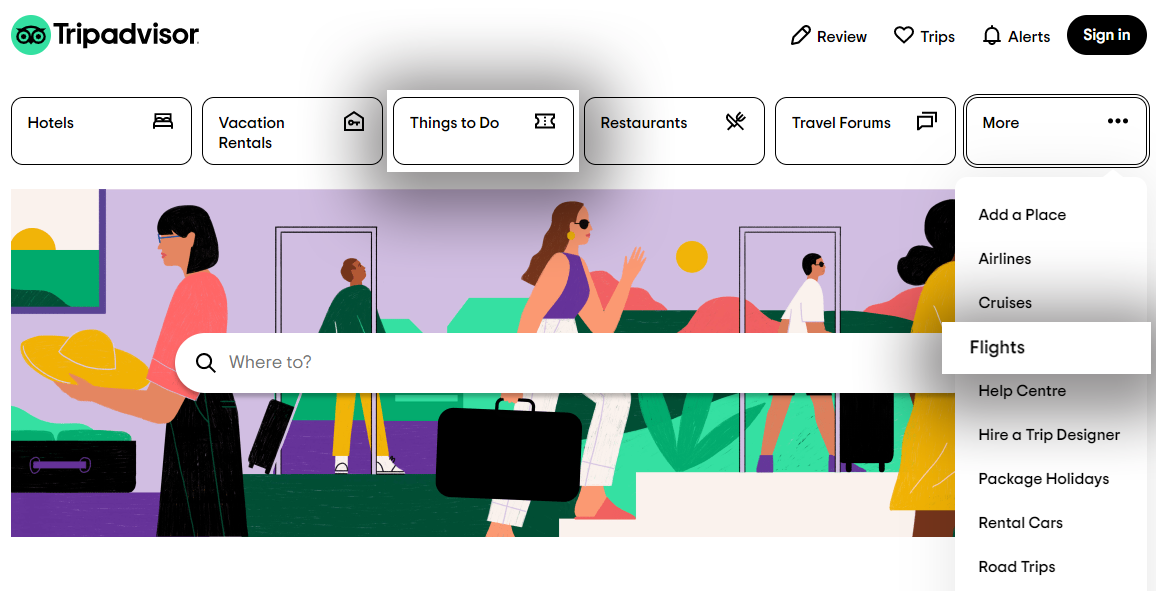Click the Sign in button
This screenshot has height=591, width=1156.
click(x=1106, y=35)
